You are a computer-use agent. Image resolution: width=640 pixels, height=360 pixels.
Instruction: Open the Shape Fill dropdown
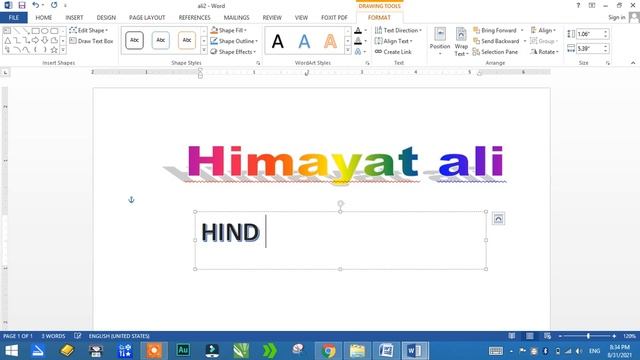click(x=229, y=30)
